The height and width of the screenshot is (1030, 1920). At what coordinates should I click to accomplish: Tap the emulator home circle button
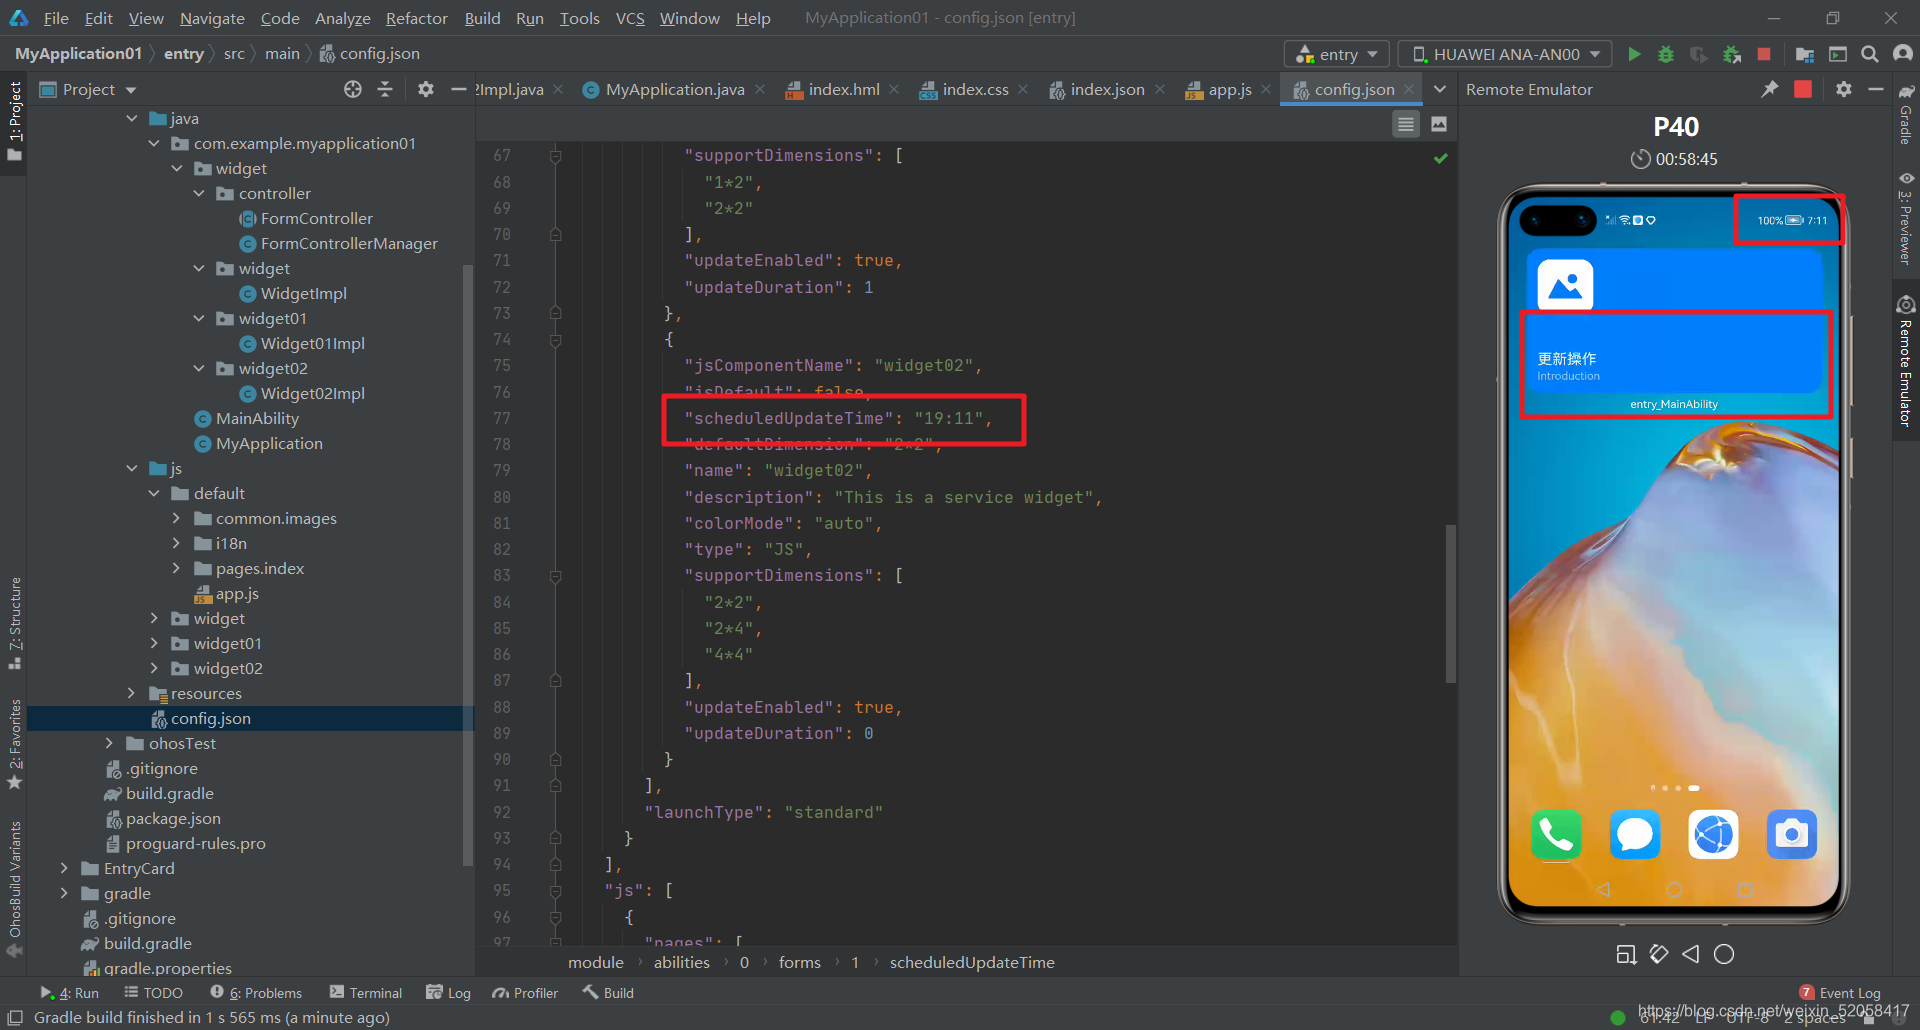click(x=1724, y=954)
